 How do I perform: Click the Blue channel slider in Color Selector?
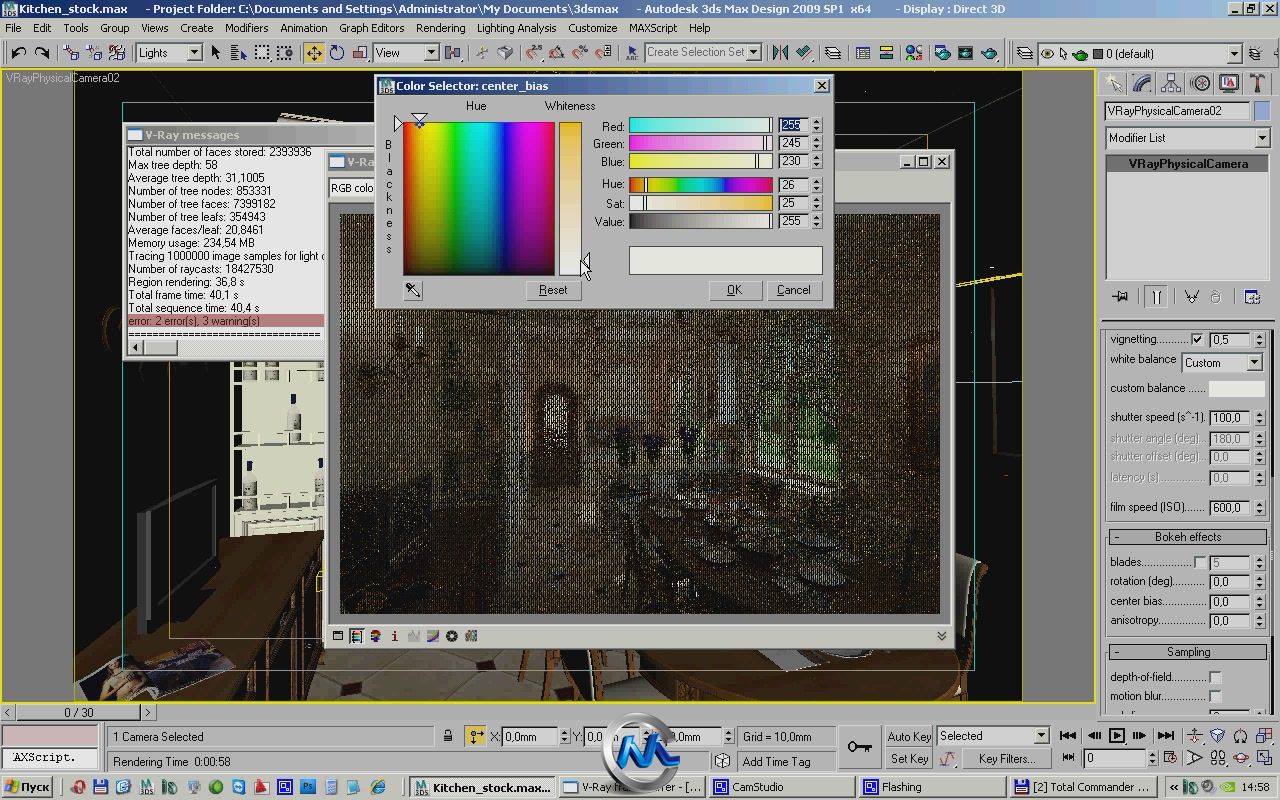(x=700, y=161)
